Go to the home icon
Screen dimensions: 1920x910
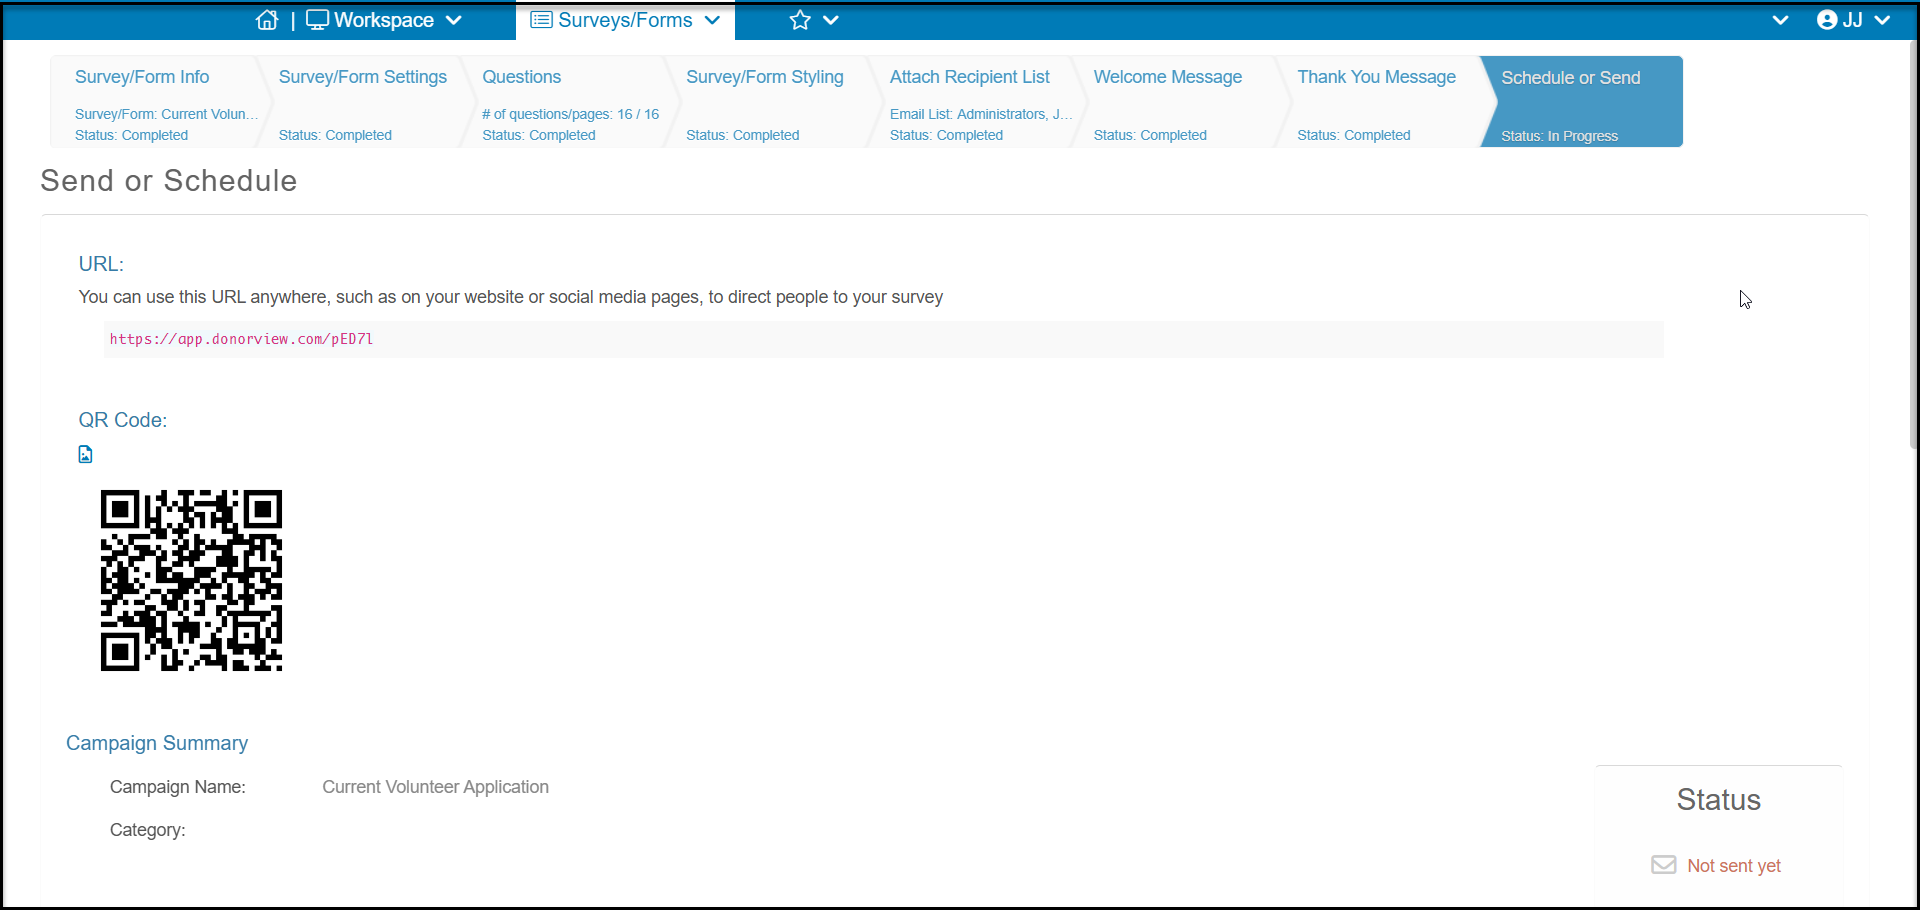(x=267, y=20)
